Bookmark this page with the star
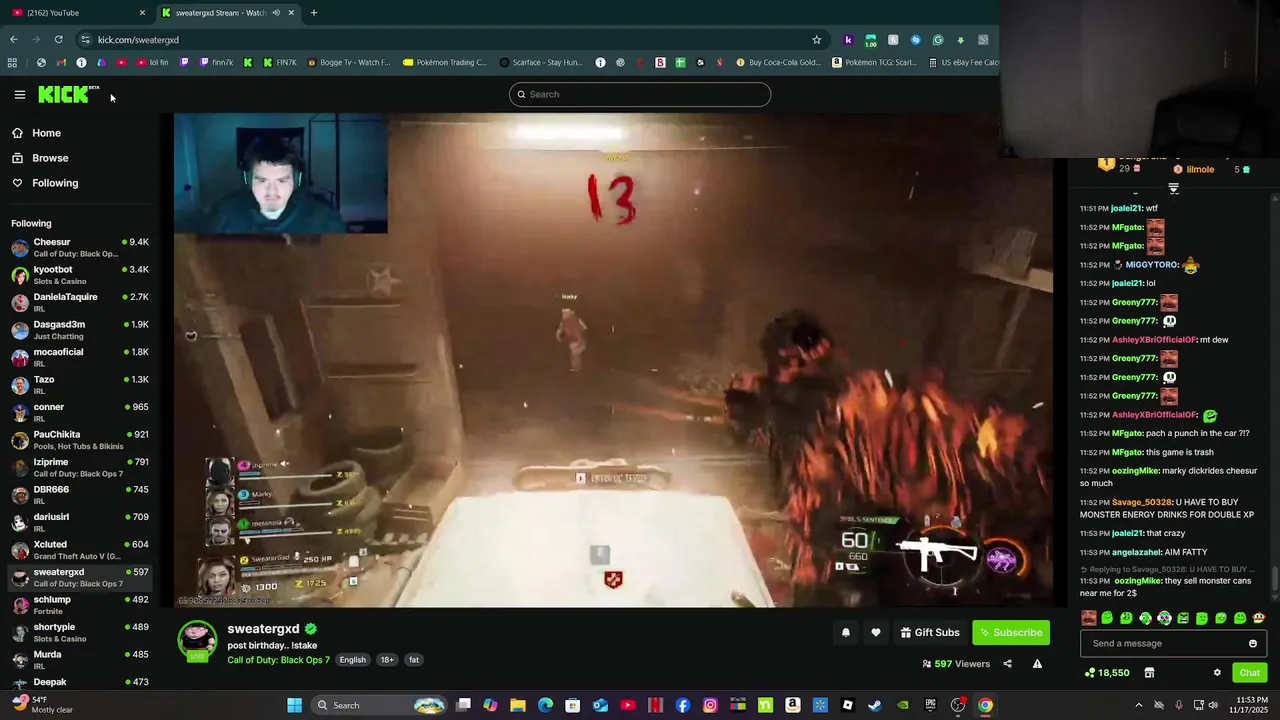The height and width of the screenshot is (720, 1280). [x=816, y=40]
